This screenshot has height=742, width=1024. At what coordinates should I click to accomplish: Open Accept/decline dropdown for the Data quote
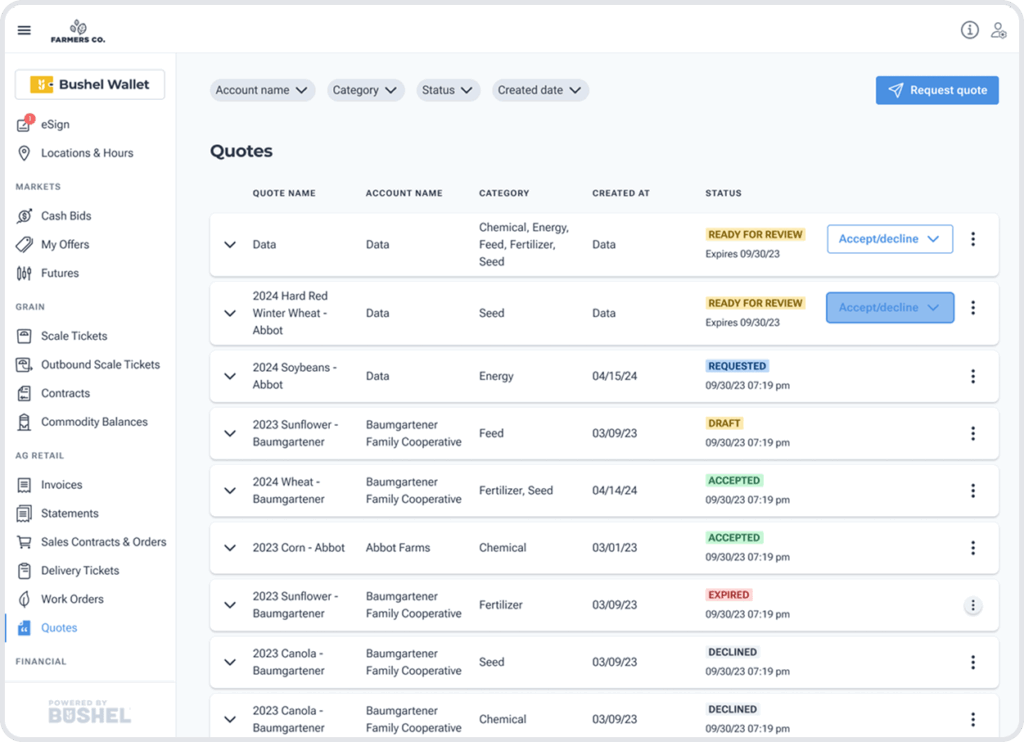[889, 239]
